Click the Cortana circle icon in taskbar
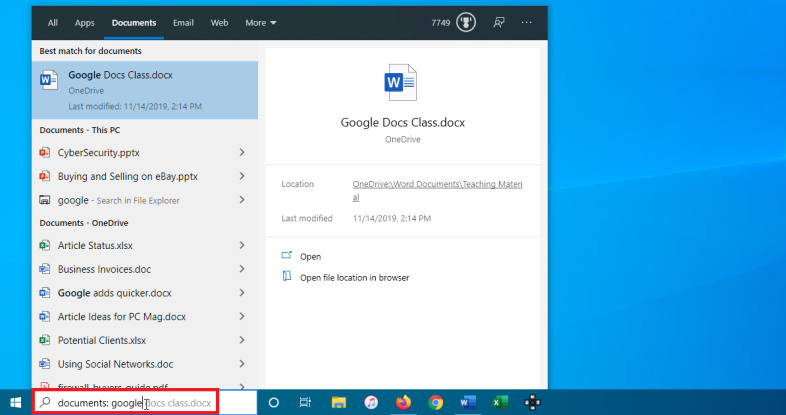The image size is (786, 415). (x=273, y=402)
